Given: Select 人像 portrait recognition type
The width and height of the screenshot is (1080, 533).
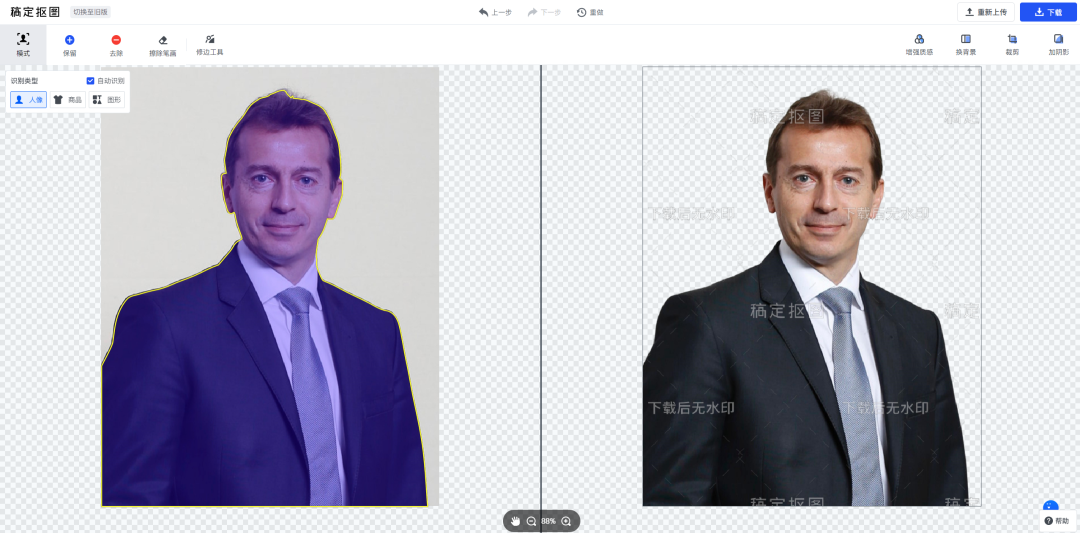Looking at the screenshot, I should point(28,100).
